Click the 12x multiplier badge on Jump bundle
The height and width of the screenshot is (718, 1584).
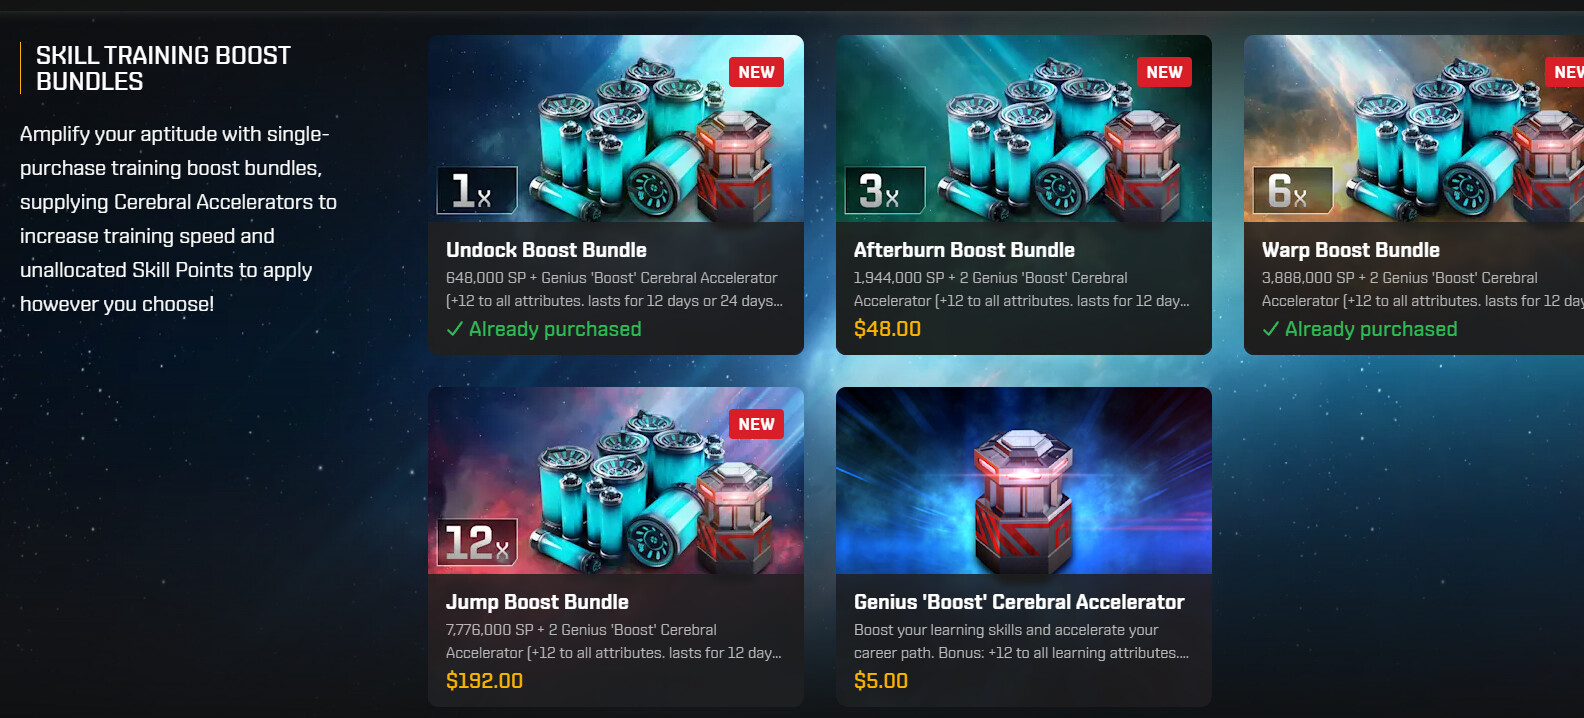point(477,542)
